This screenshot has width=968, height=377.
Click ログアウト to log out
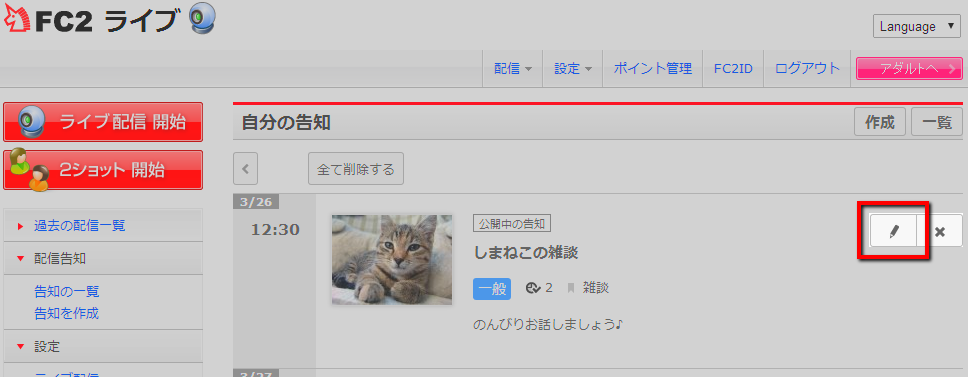click(x=807, y=68)
